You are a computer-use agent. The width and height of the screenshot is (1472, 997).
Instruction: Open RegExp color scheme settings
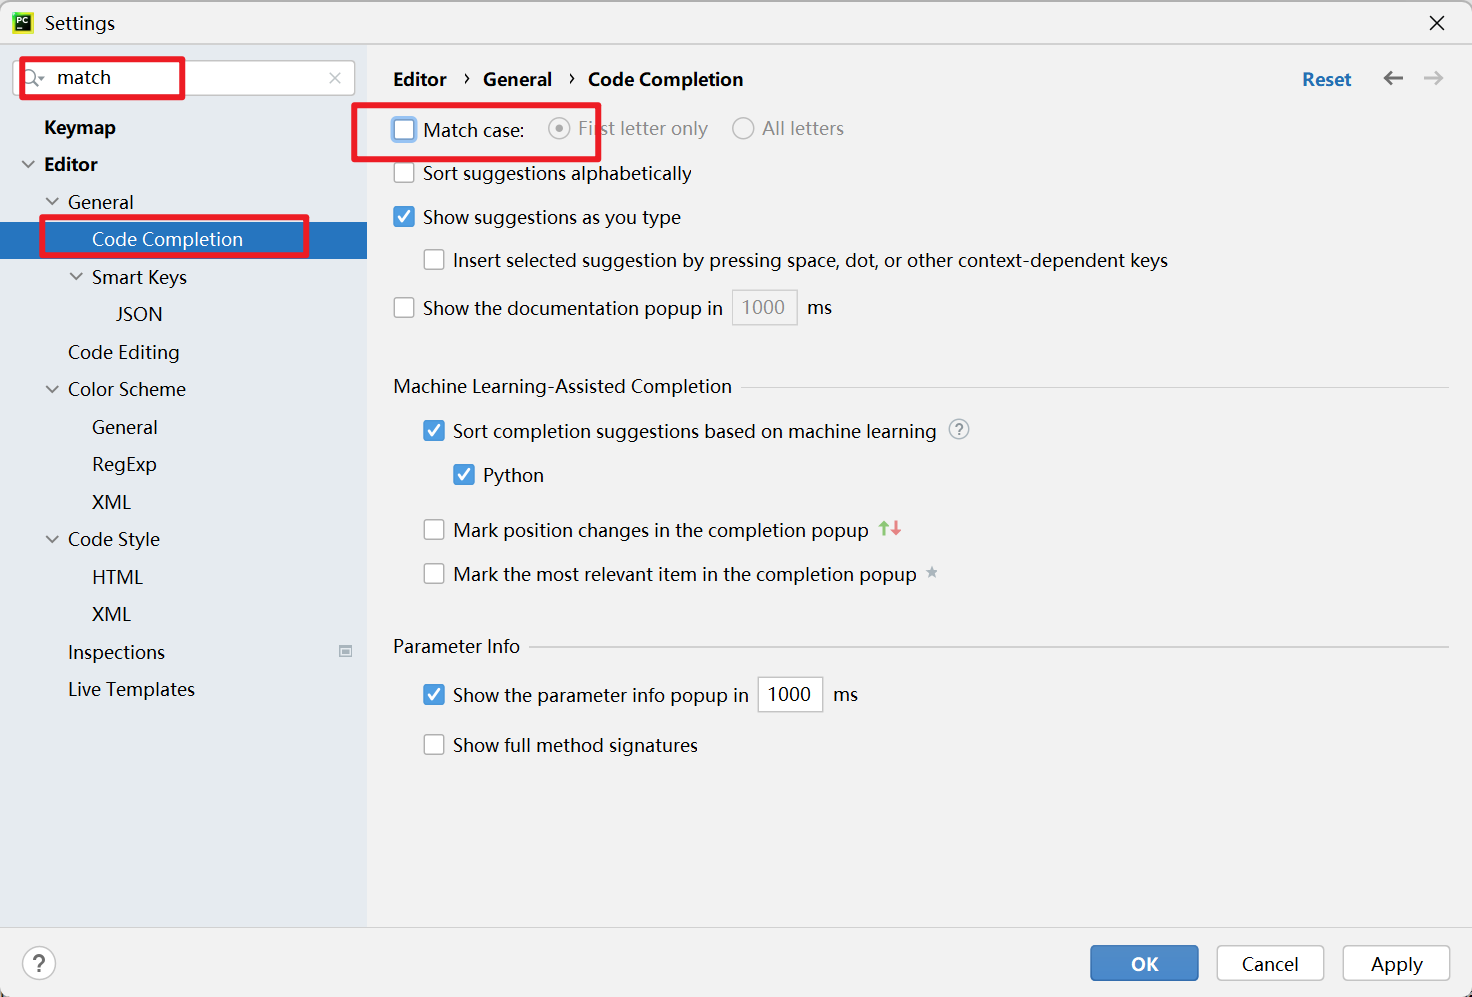(124, 464)
